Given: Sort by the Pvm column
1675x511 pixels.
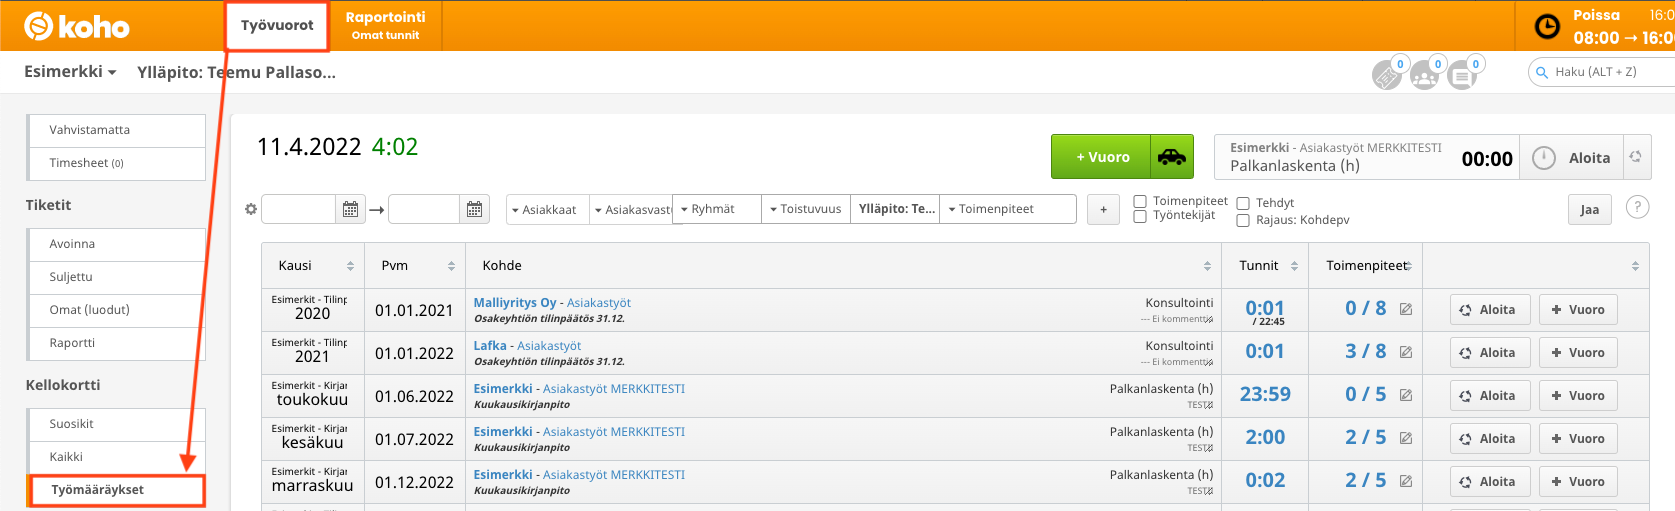Looking at the screenshot, I should coord(417,266).
